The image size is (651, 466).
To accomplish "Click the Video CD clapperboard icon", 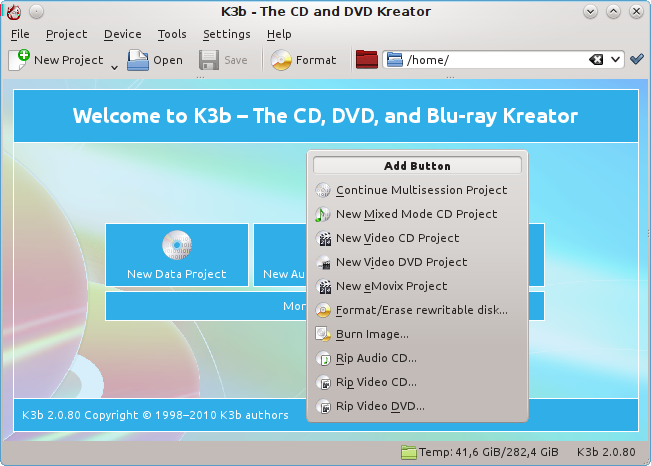I will pos(323,238).
